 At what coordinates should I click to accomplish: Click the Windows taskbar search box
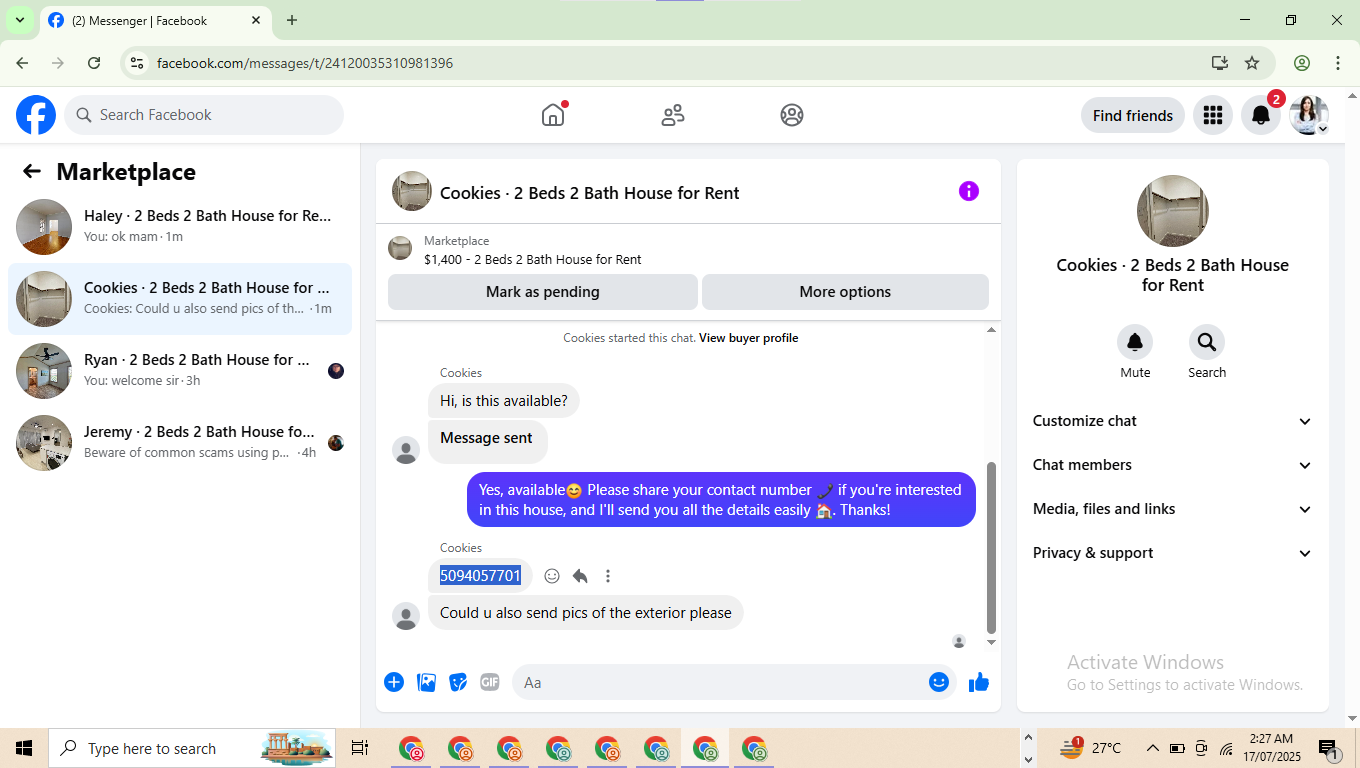(x=194, y=748)
